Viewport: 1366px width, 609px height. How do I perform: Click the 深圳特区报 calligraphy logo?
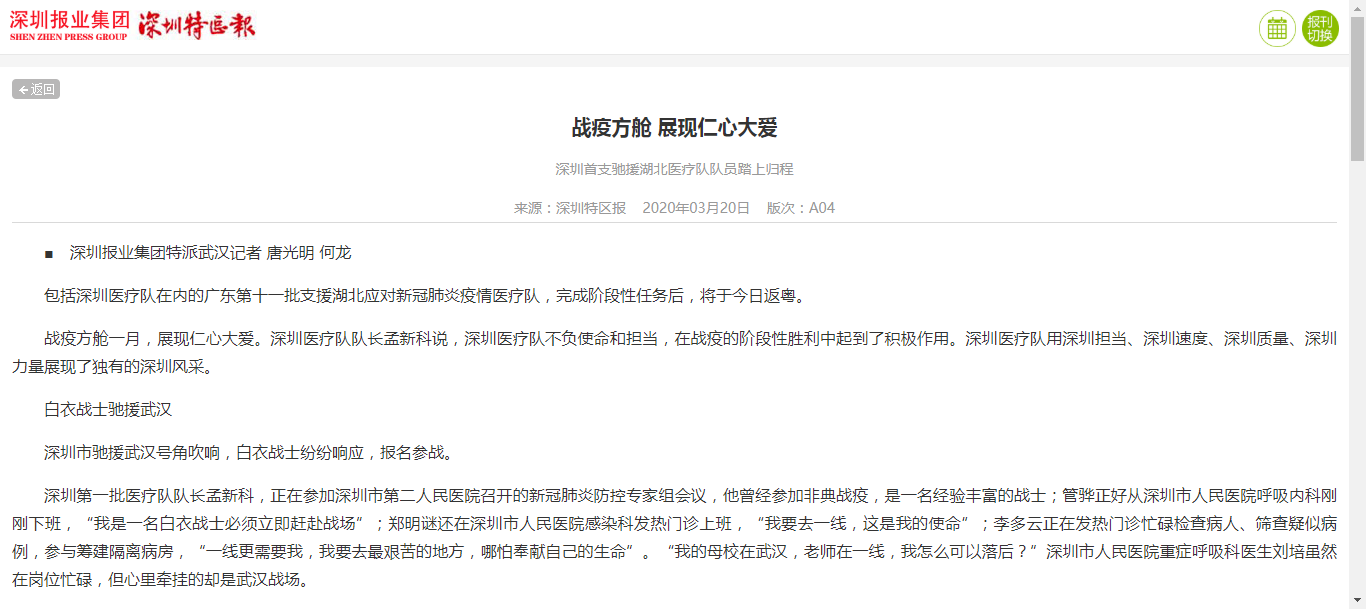[197, 26]
